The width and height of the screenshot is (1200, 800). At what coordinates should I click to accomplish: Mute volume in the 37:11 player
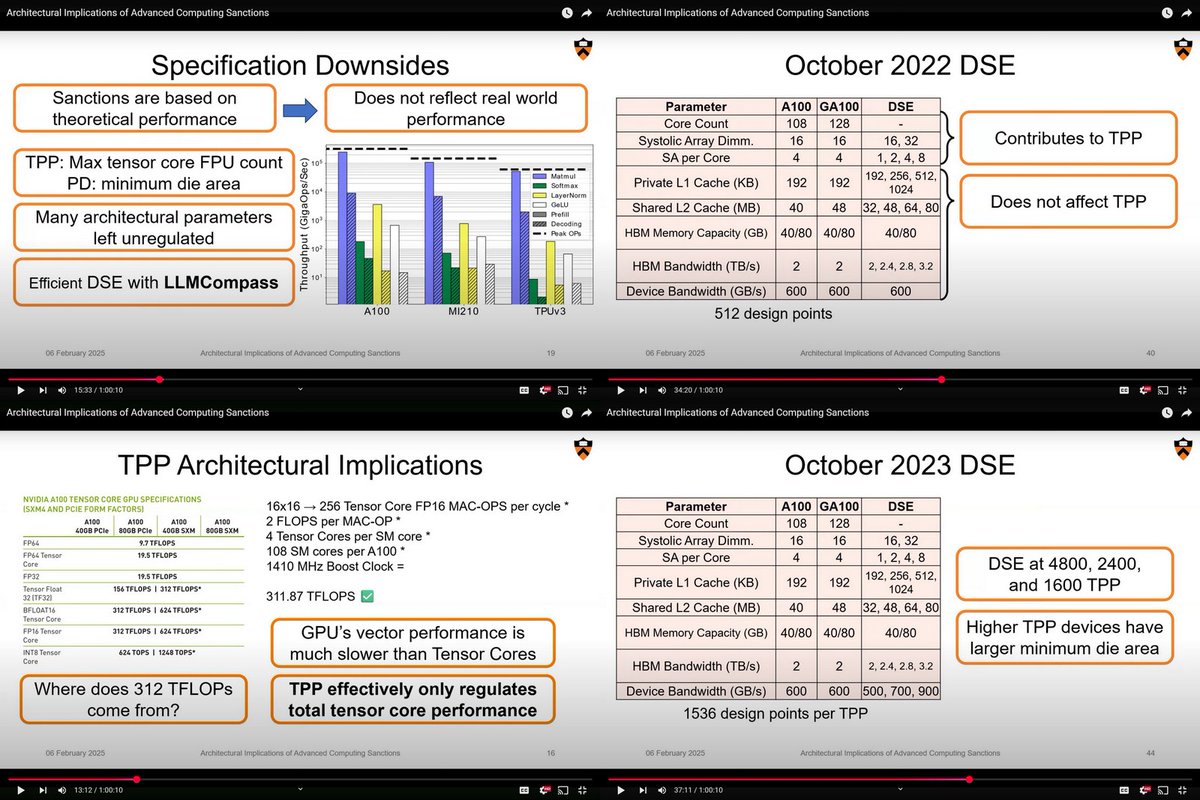tap(662, 790)
